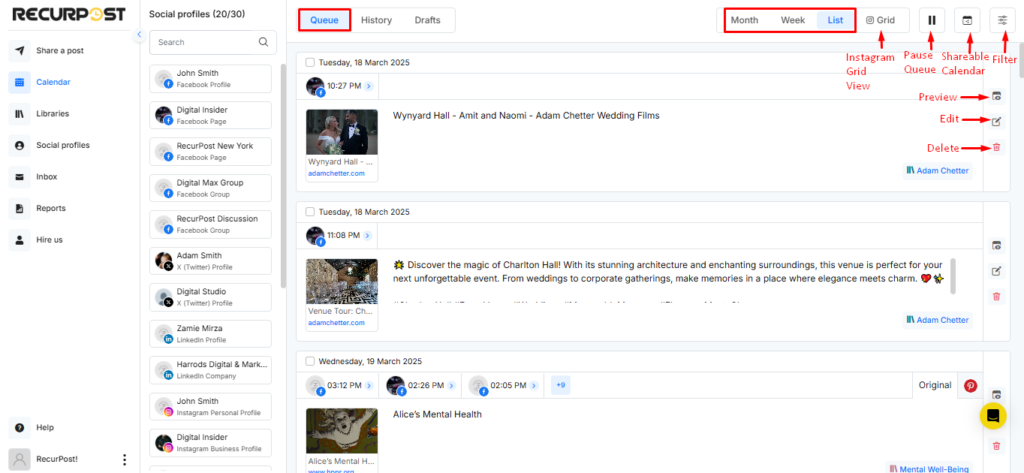Image resolution: width=1024 pixels, height=473 pixels.
Task: Click the Charlton Hall venue thumbnail
Action: [342, 282]
